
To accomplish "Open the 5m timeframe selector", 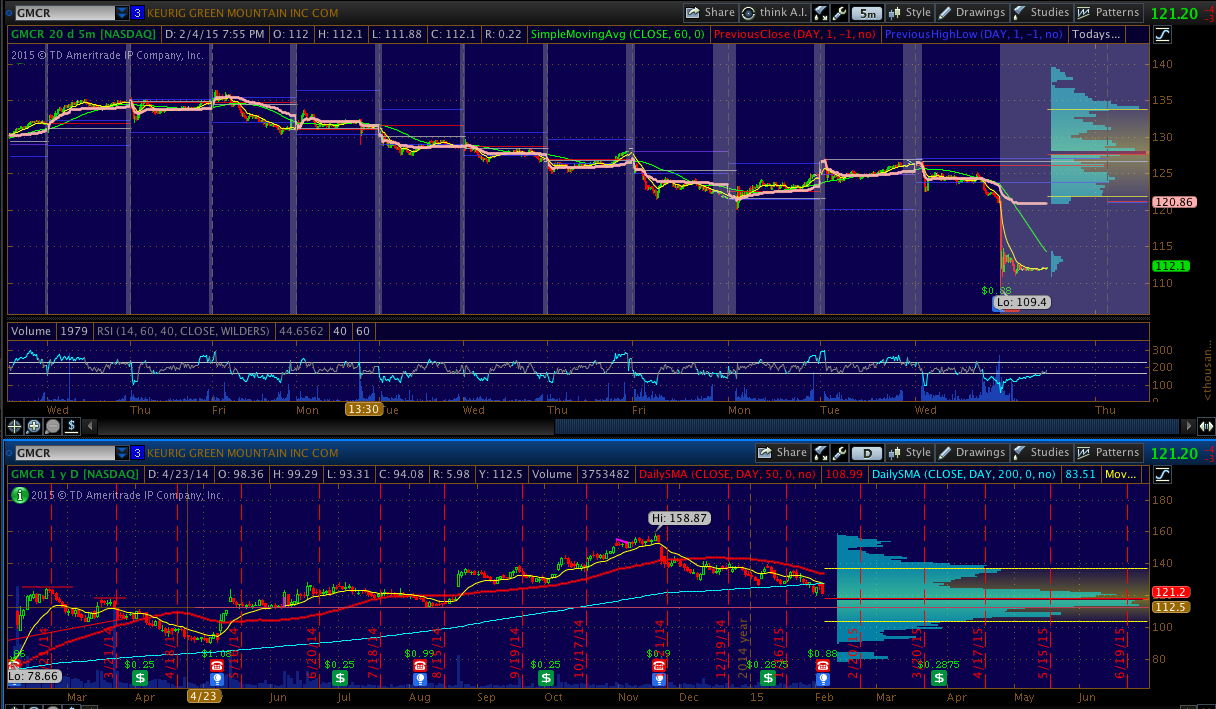I will click(x=868, y=13).
